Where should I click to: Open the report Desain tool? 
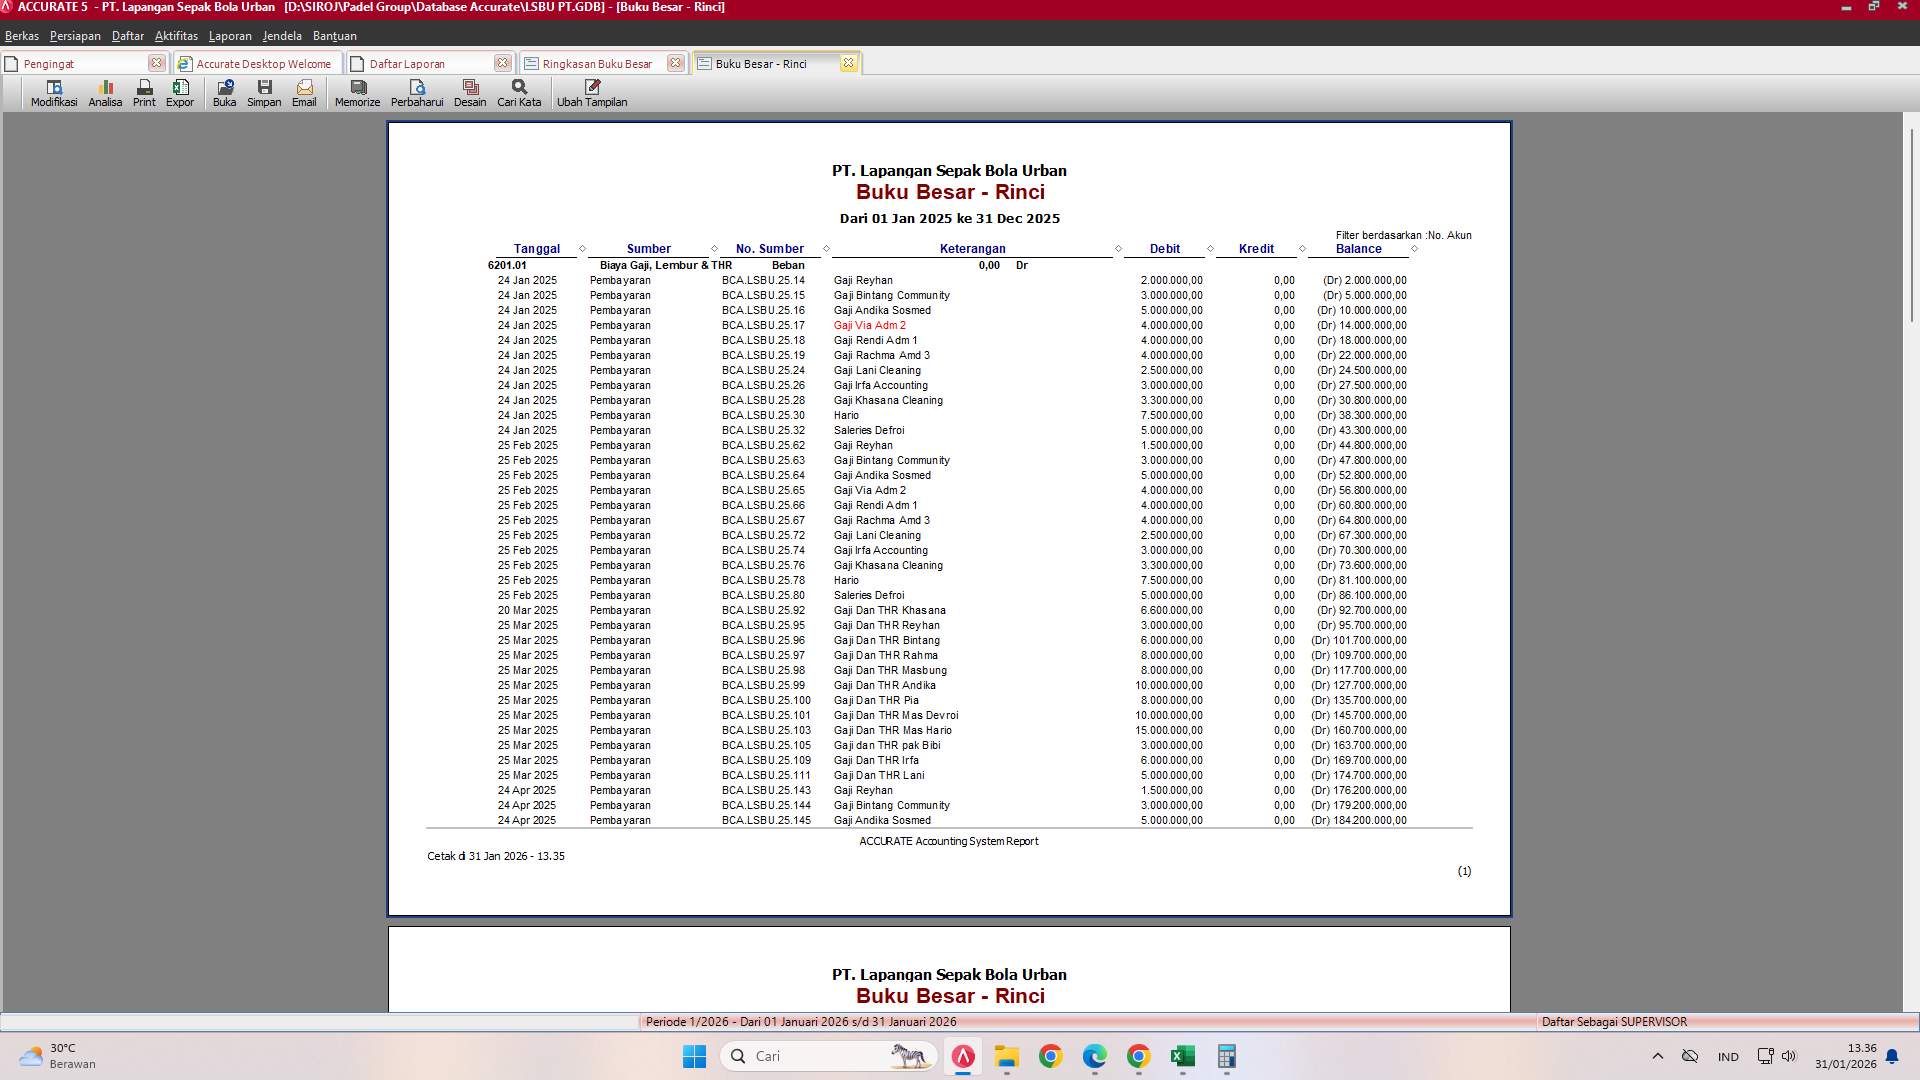point(470,93)
